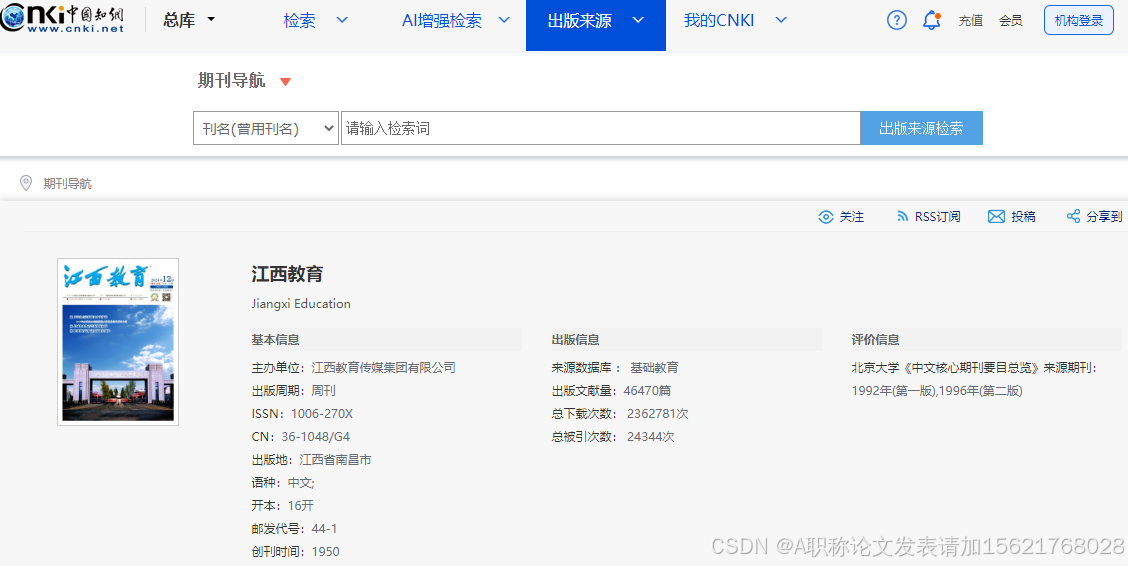This screenshot has height=566, width=1128.
Task: Expand the 总库 dropdown arrow
Action: [211, 19]
